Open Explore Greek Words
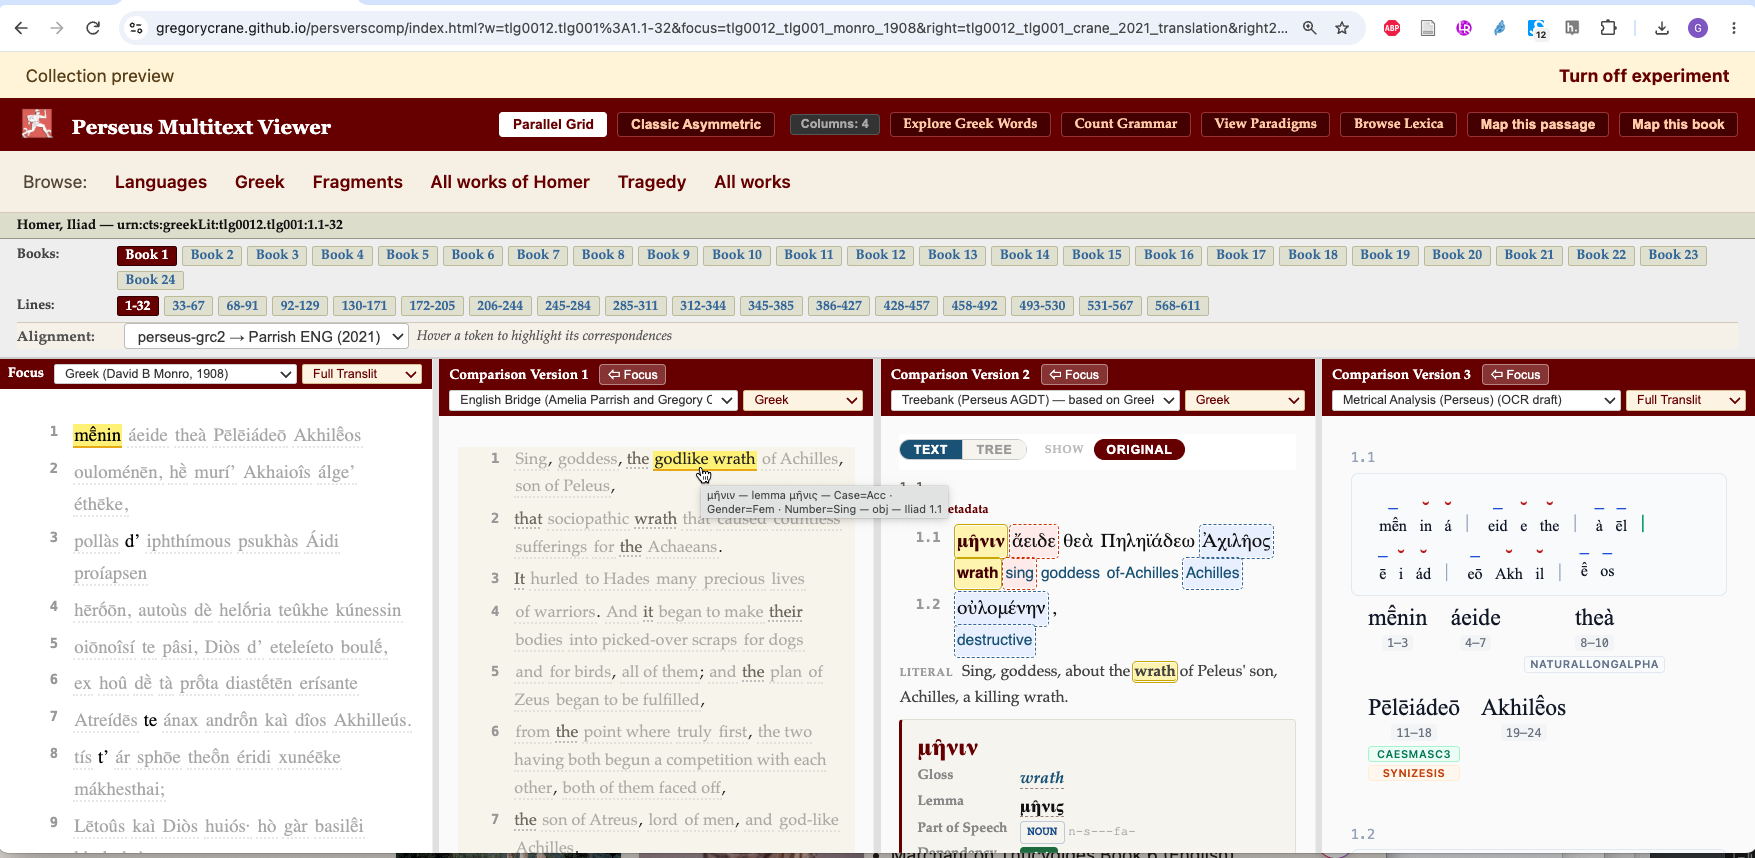 970,124
